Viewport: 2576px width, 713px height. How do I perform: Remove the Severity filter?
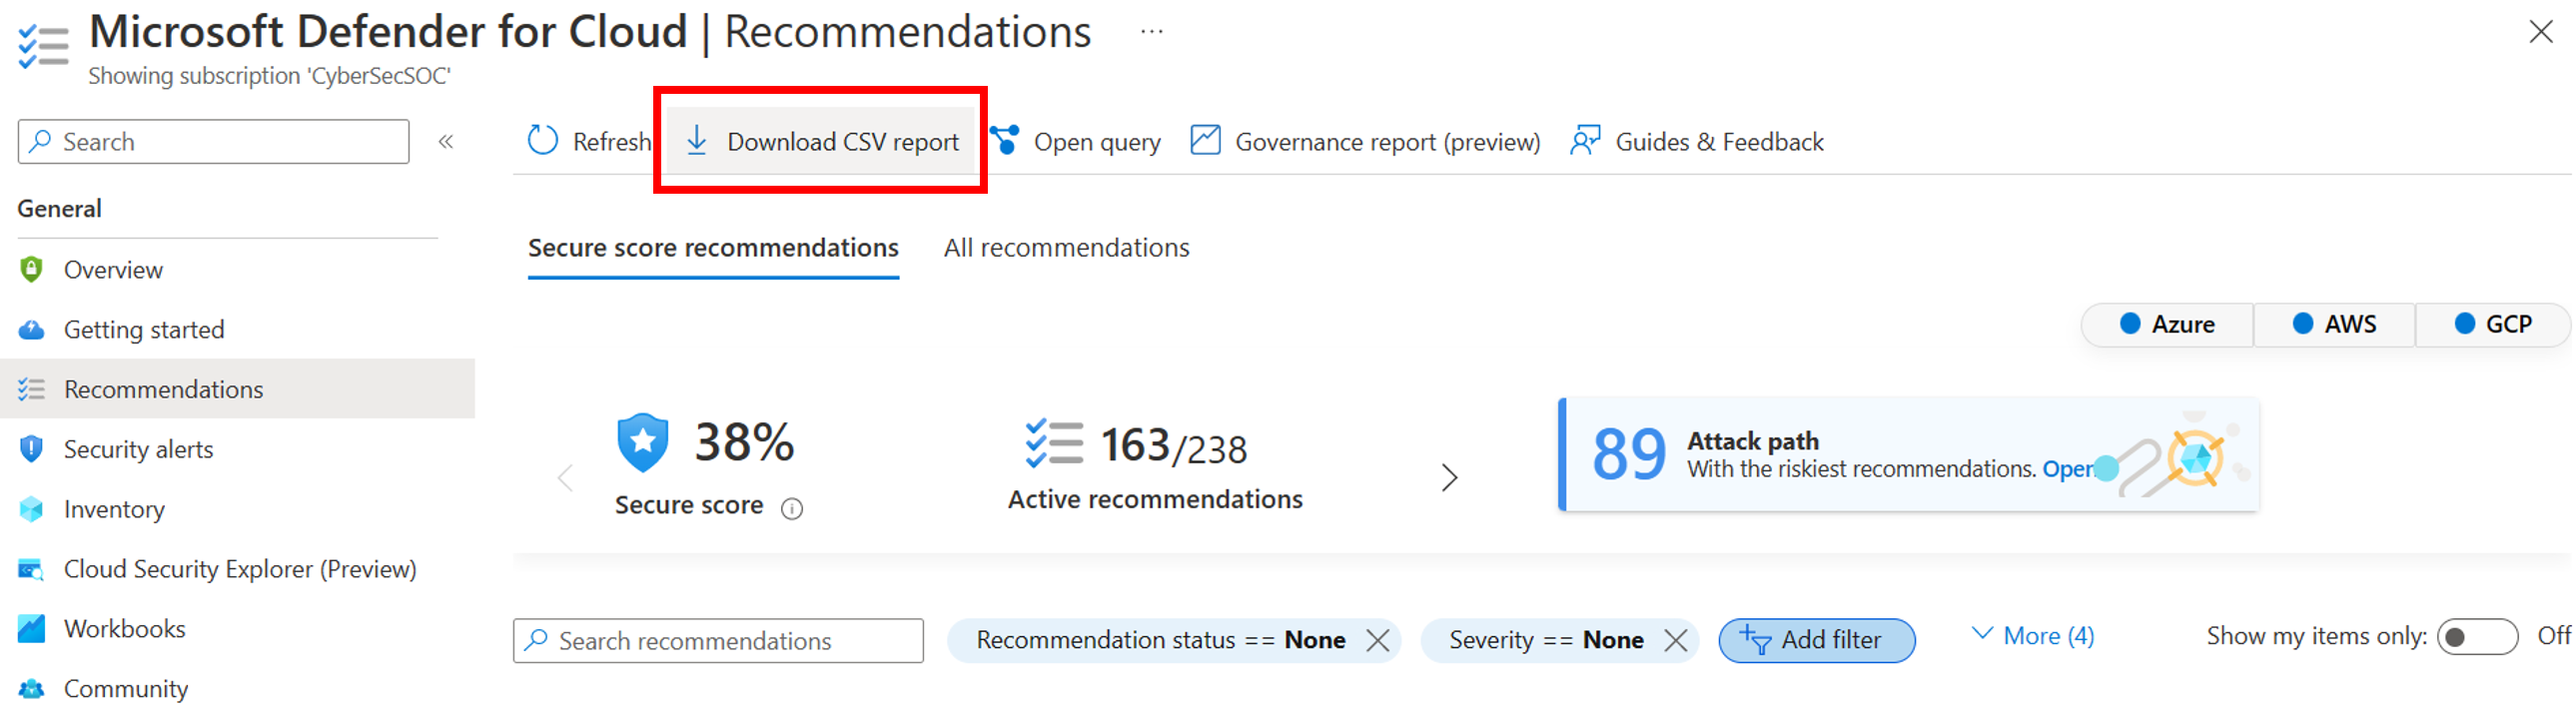click(x=1676, y=640)
